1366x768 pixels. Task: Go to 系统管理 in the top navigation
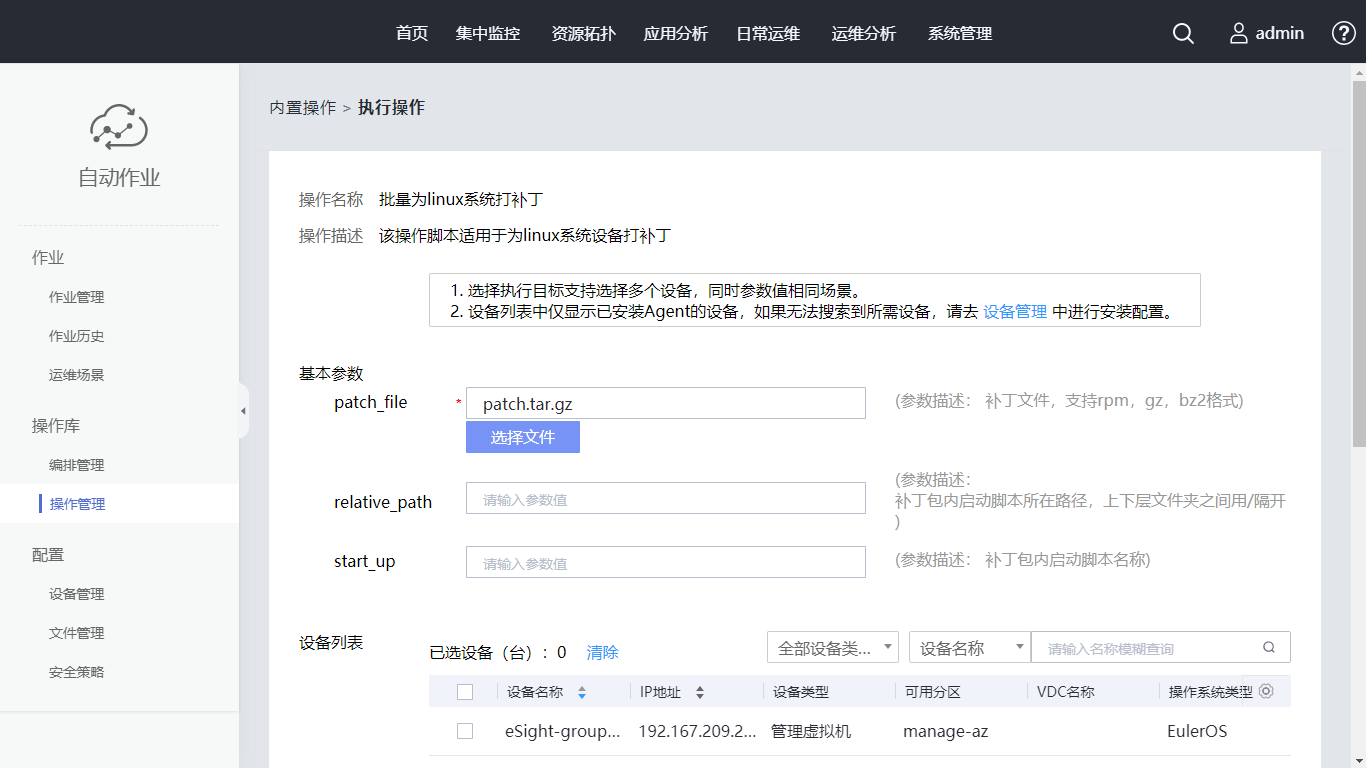coord(960,34)
